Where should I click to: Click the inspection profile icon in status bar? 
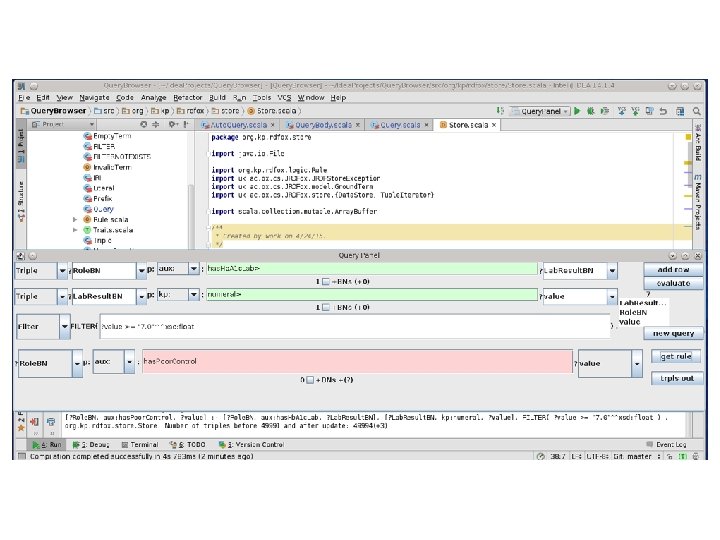696,456
